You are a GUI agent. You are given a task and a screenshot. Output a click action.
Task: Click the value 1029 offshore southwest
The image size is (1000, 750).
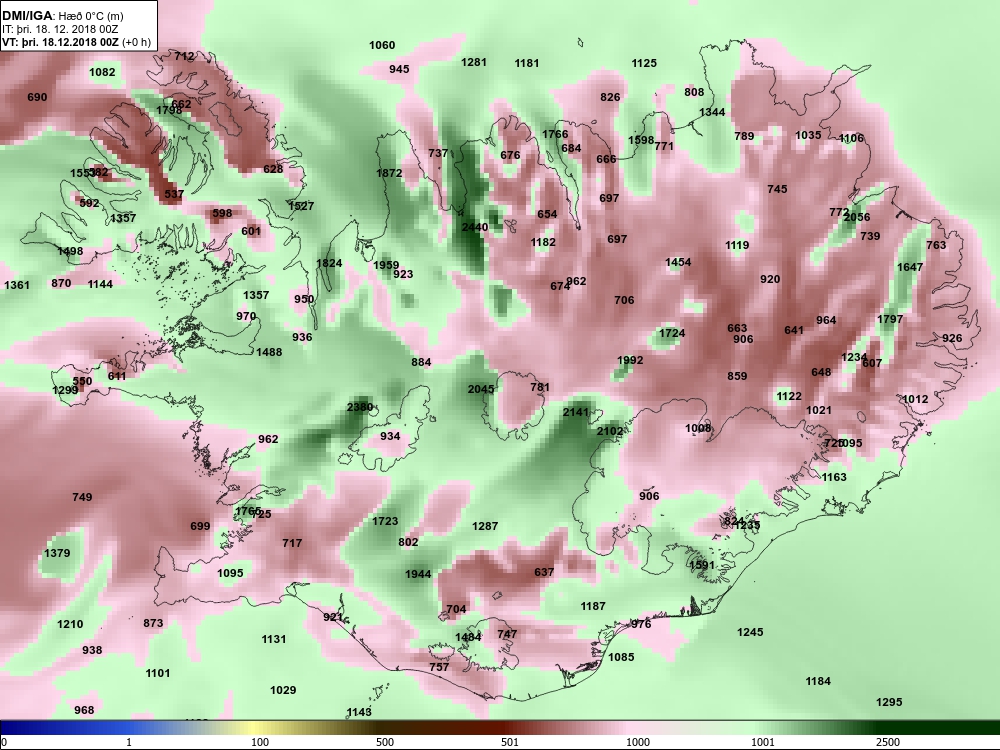click(x=283, y=690)
